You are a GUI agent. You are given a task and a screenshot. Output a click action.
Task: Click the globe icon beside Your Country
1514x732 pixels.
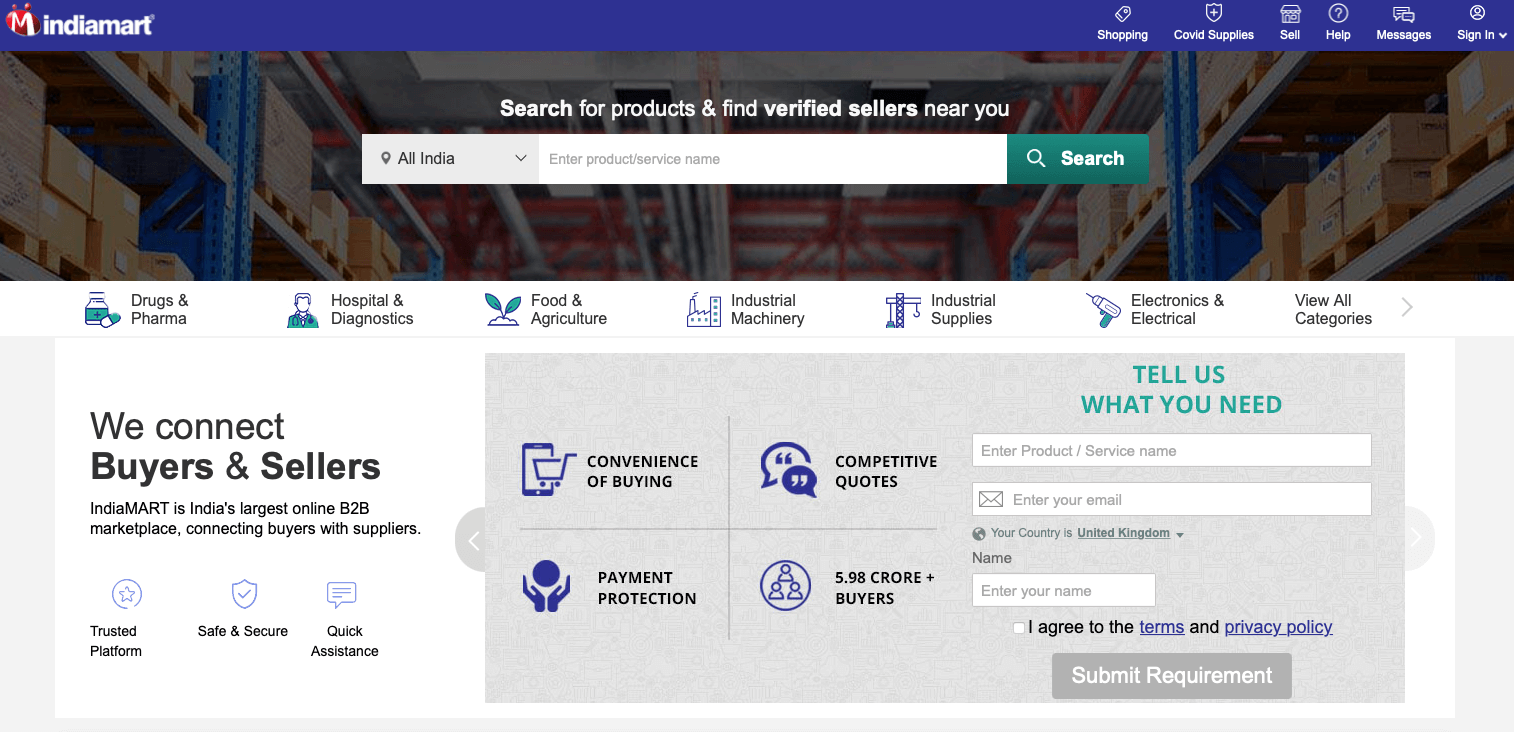tap(979, 534)
